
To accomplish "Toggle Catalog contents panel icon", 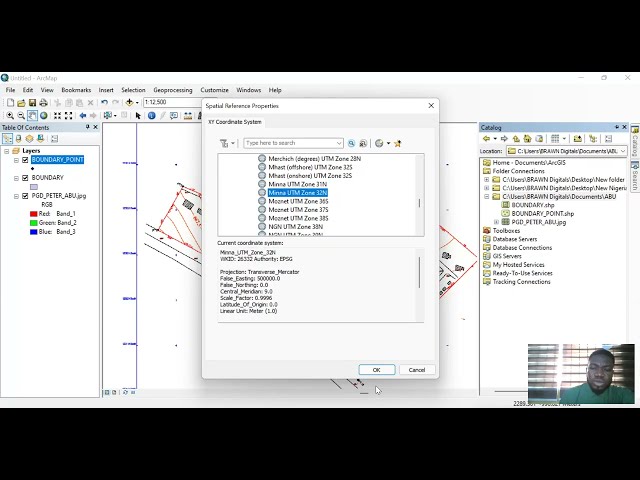I will point(593,139).
